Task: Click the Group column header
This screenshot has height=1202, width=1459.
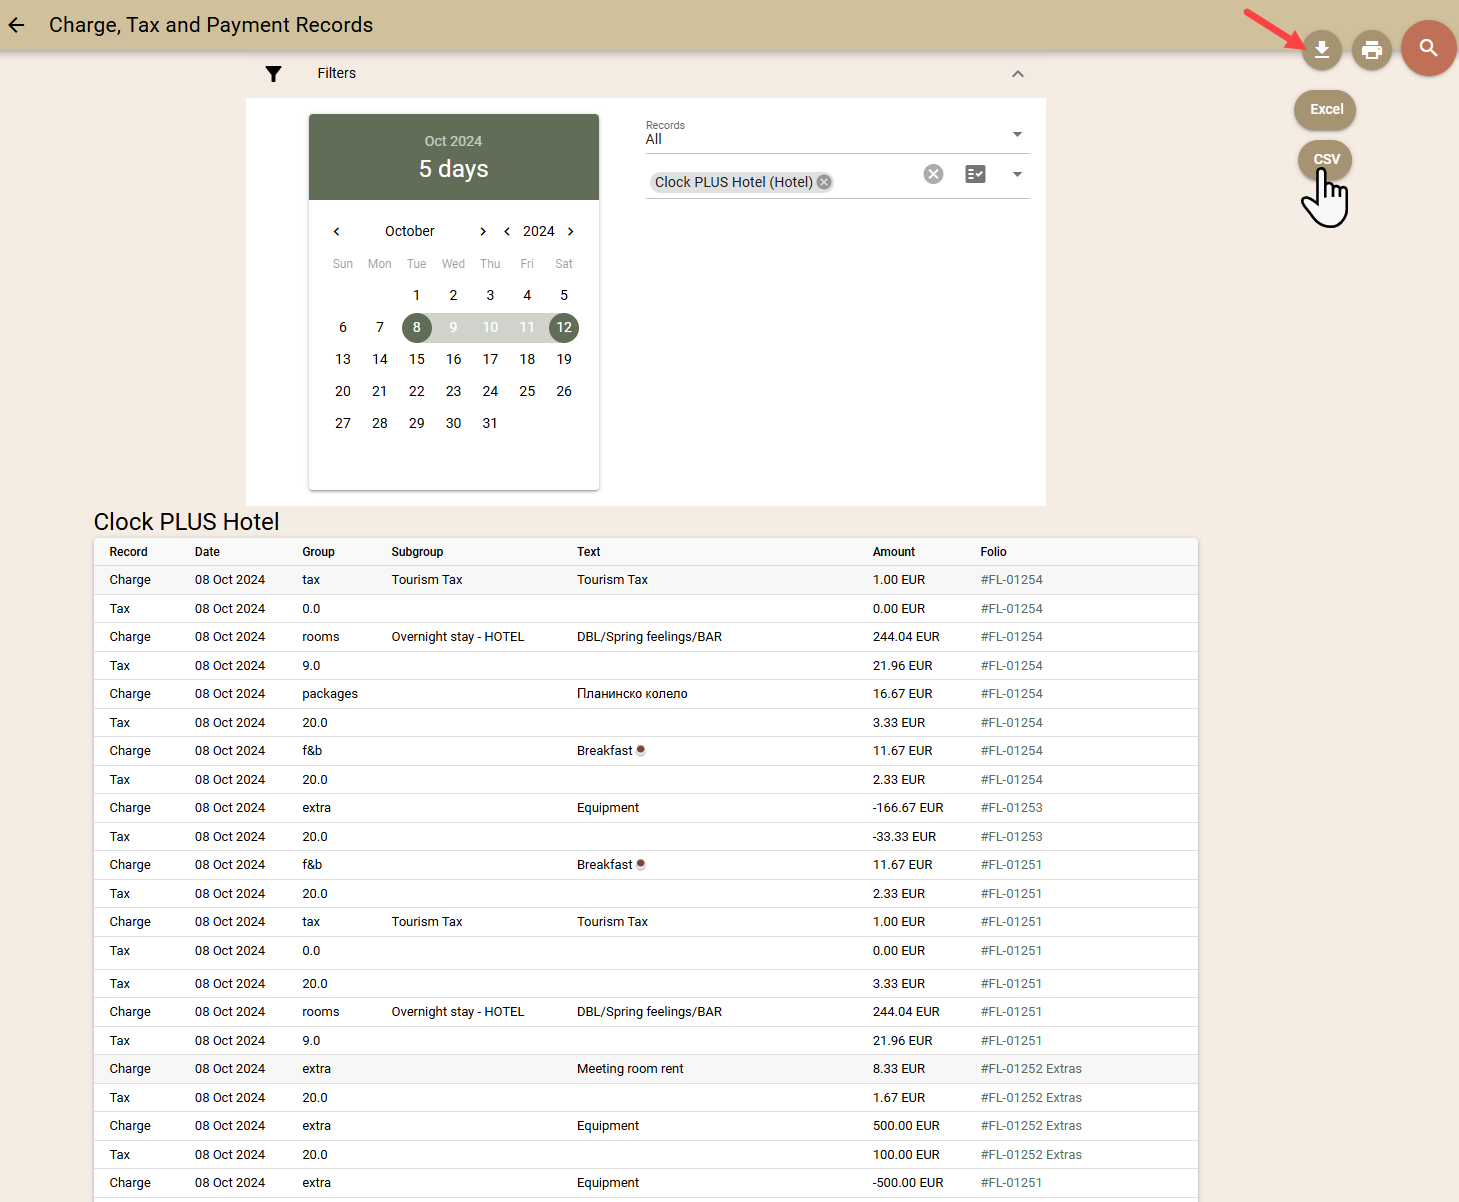Action: pyautogui.click(x=318, y=552)
